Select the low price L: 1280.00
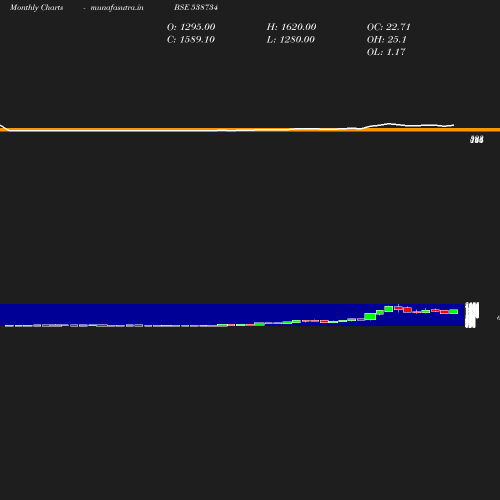This screenshot has width=500, height=500. click(x=291, y=39)
